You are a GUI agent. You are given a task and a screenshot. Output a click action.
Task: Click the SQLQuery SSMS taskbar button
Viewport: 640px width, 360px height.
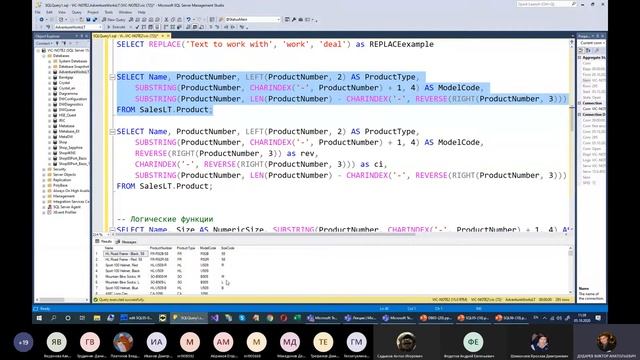189,318
